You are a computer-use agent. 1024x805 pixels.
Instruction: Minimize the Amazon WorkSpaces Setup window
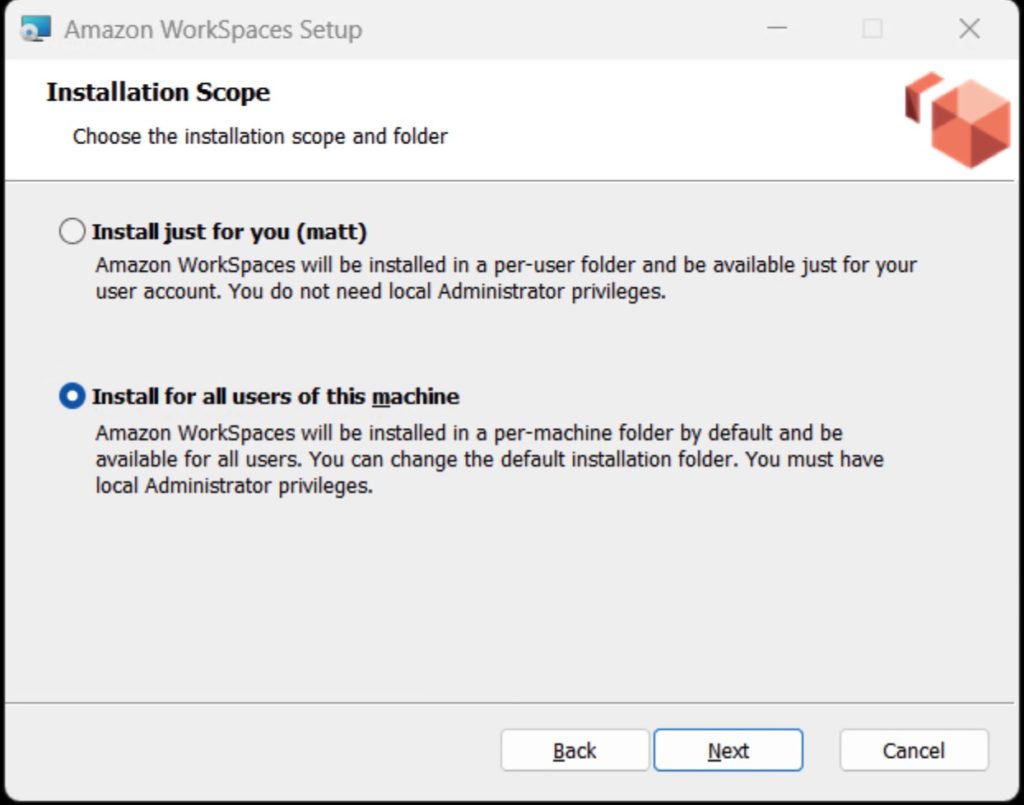(775, 29)
